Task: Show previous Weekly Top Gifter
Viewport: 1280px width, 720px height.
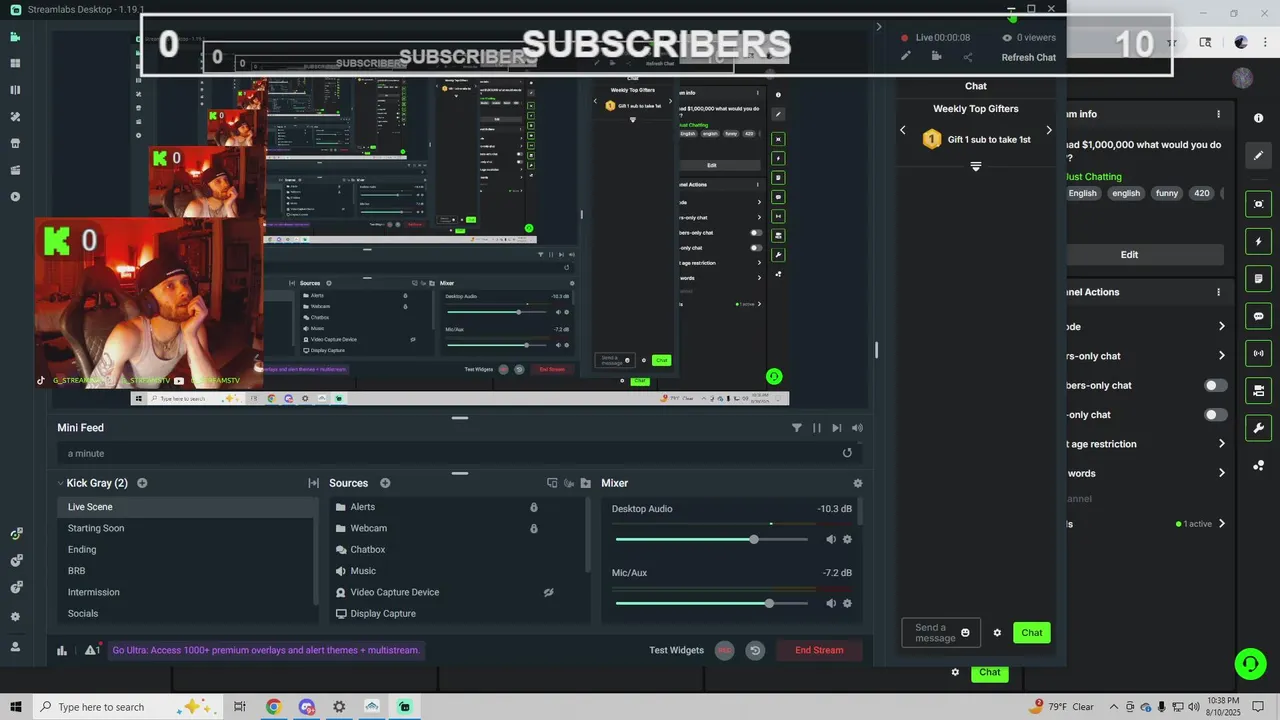Action: click(903, 130)
